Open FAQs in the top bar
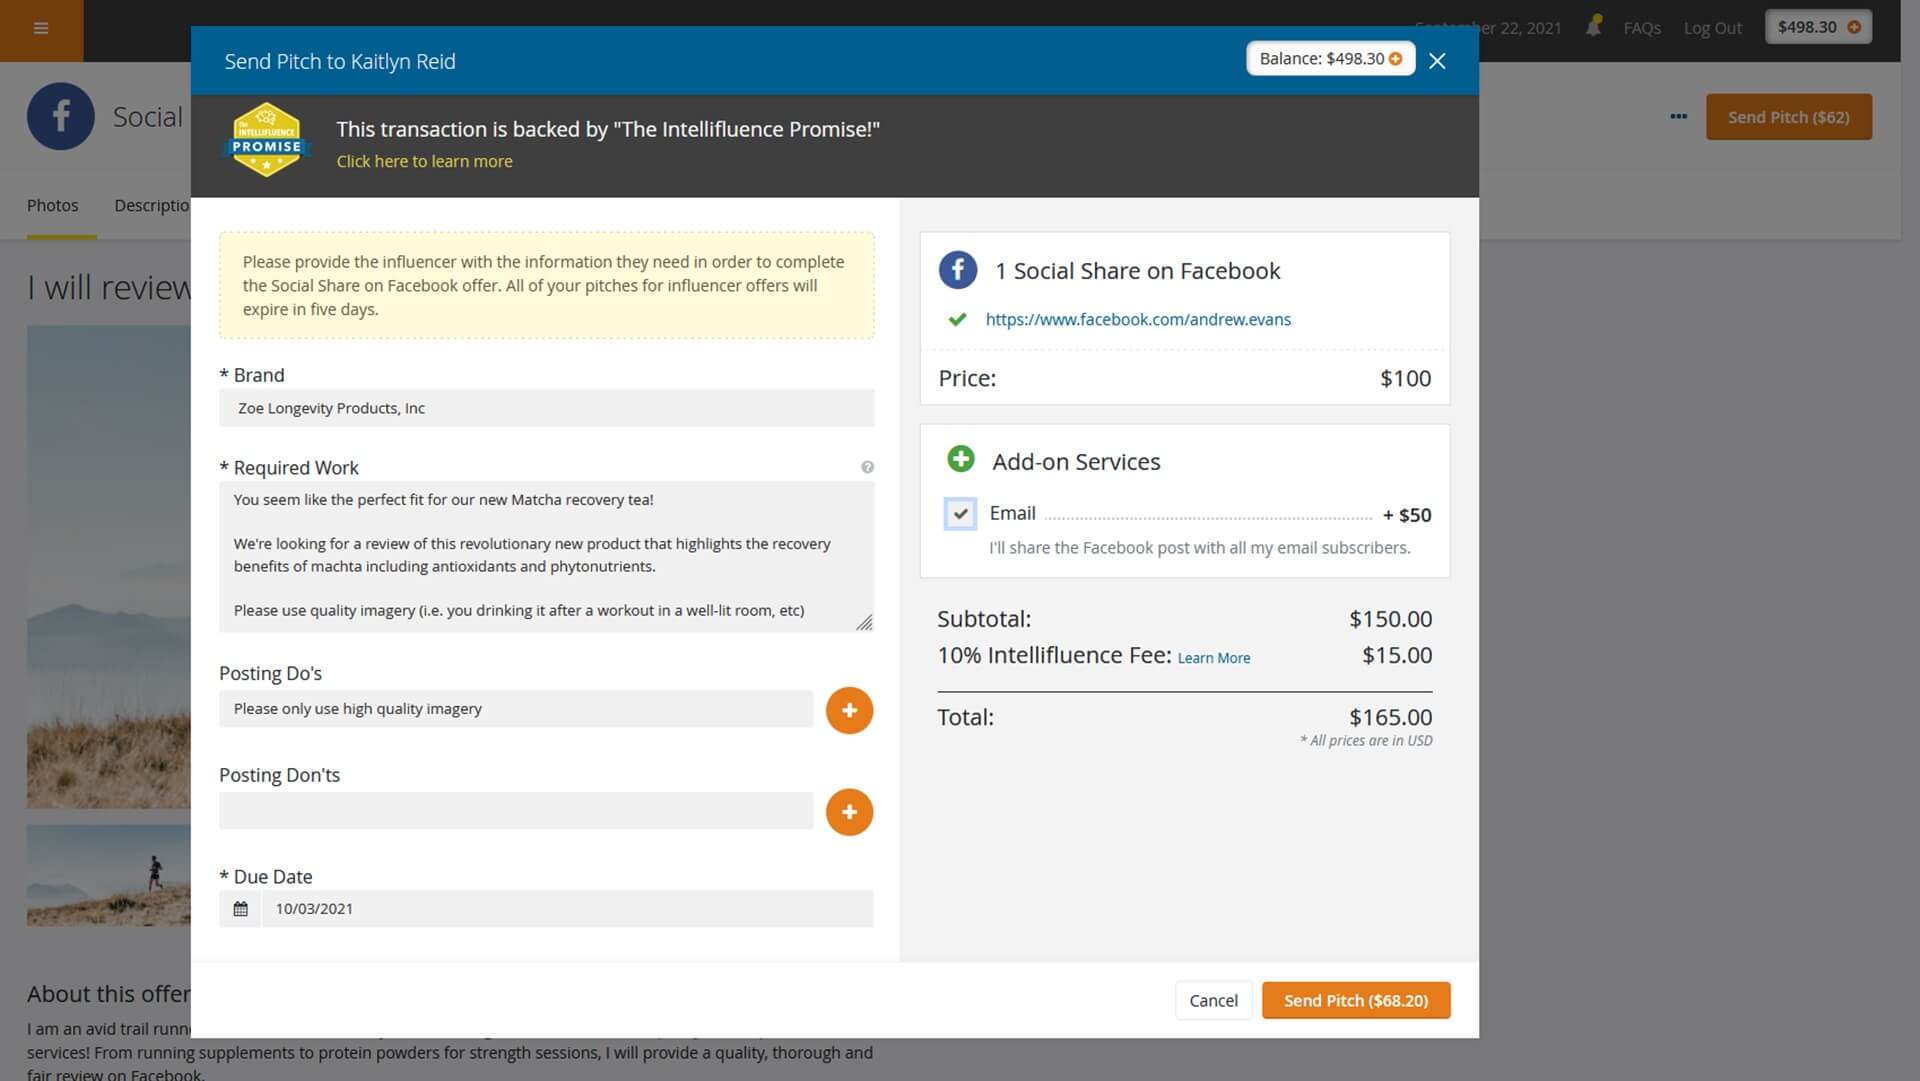This screenshot has height=1081, width=1920. 1642,28
